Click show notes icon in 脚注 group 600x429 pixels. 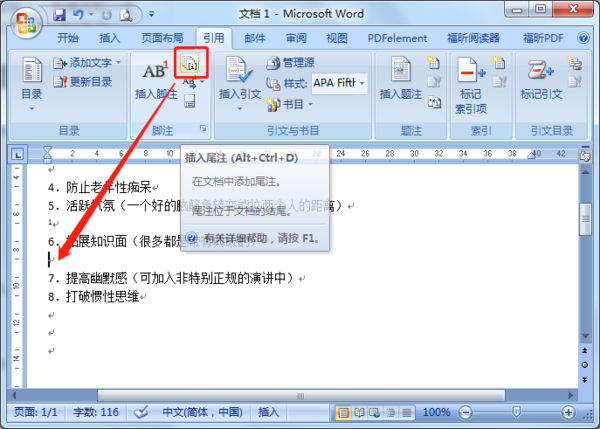pos(190,101)
